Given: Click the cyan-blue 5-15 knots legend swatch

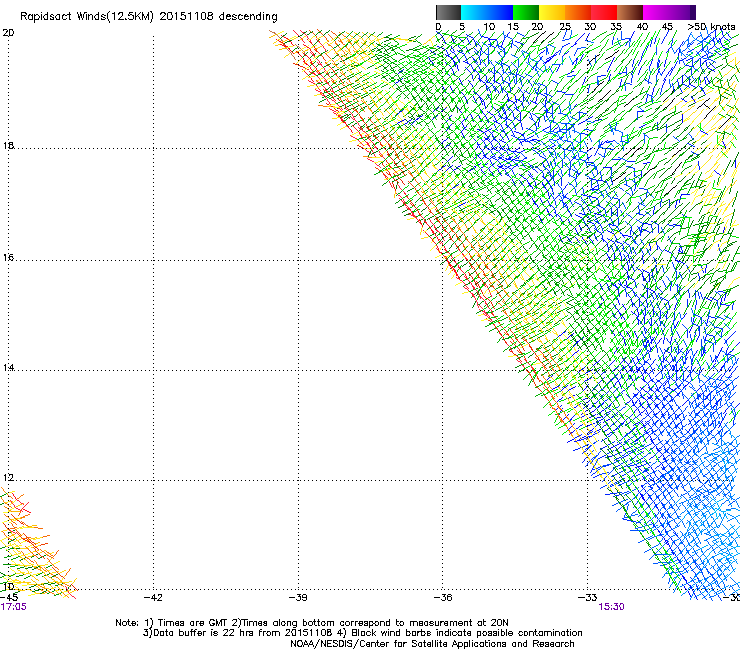Looking at the screenshot, I should click(x=487, y=12).
